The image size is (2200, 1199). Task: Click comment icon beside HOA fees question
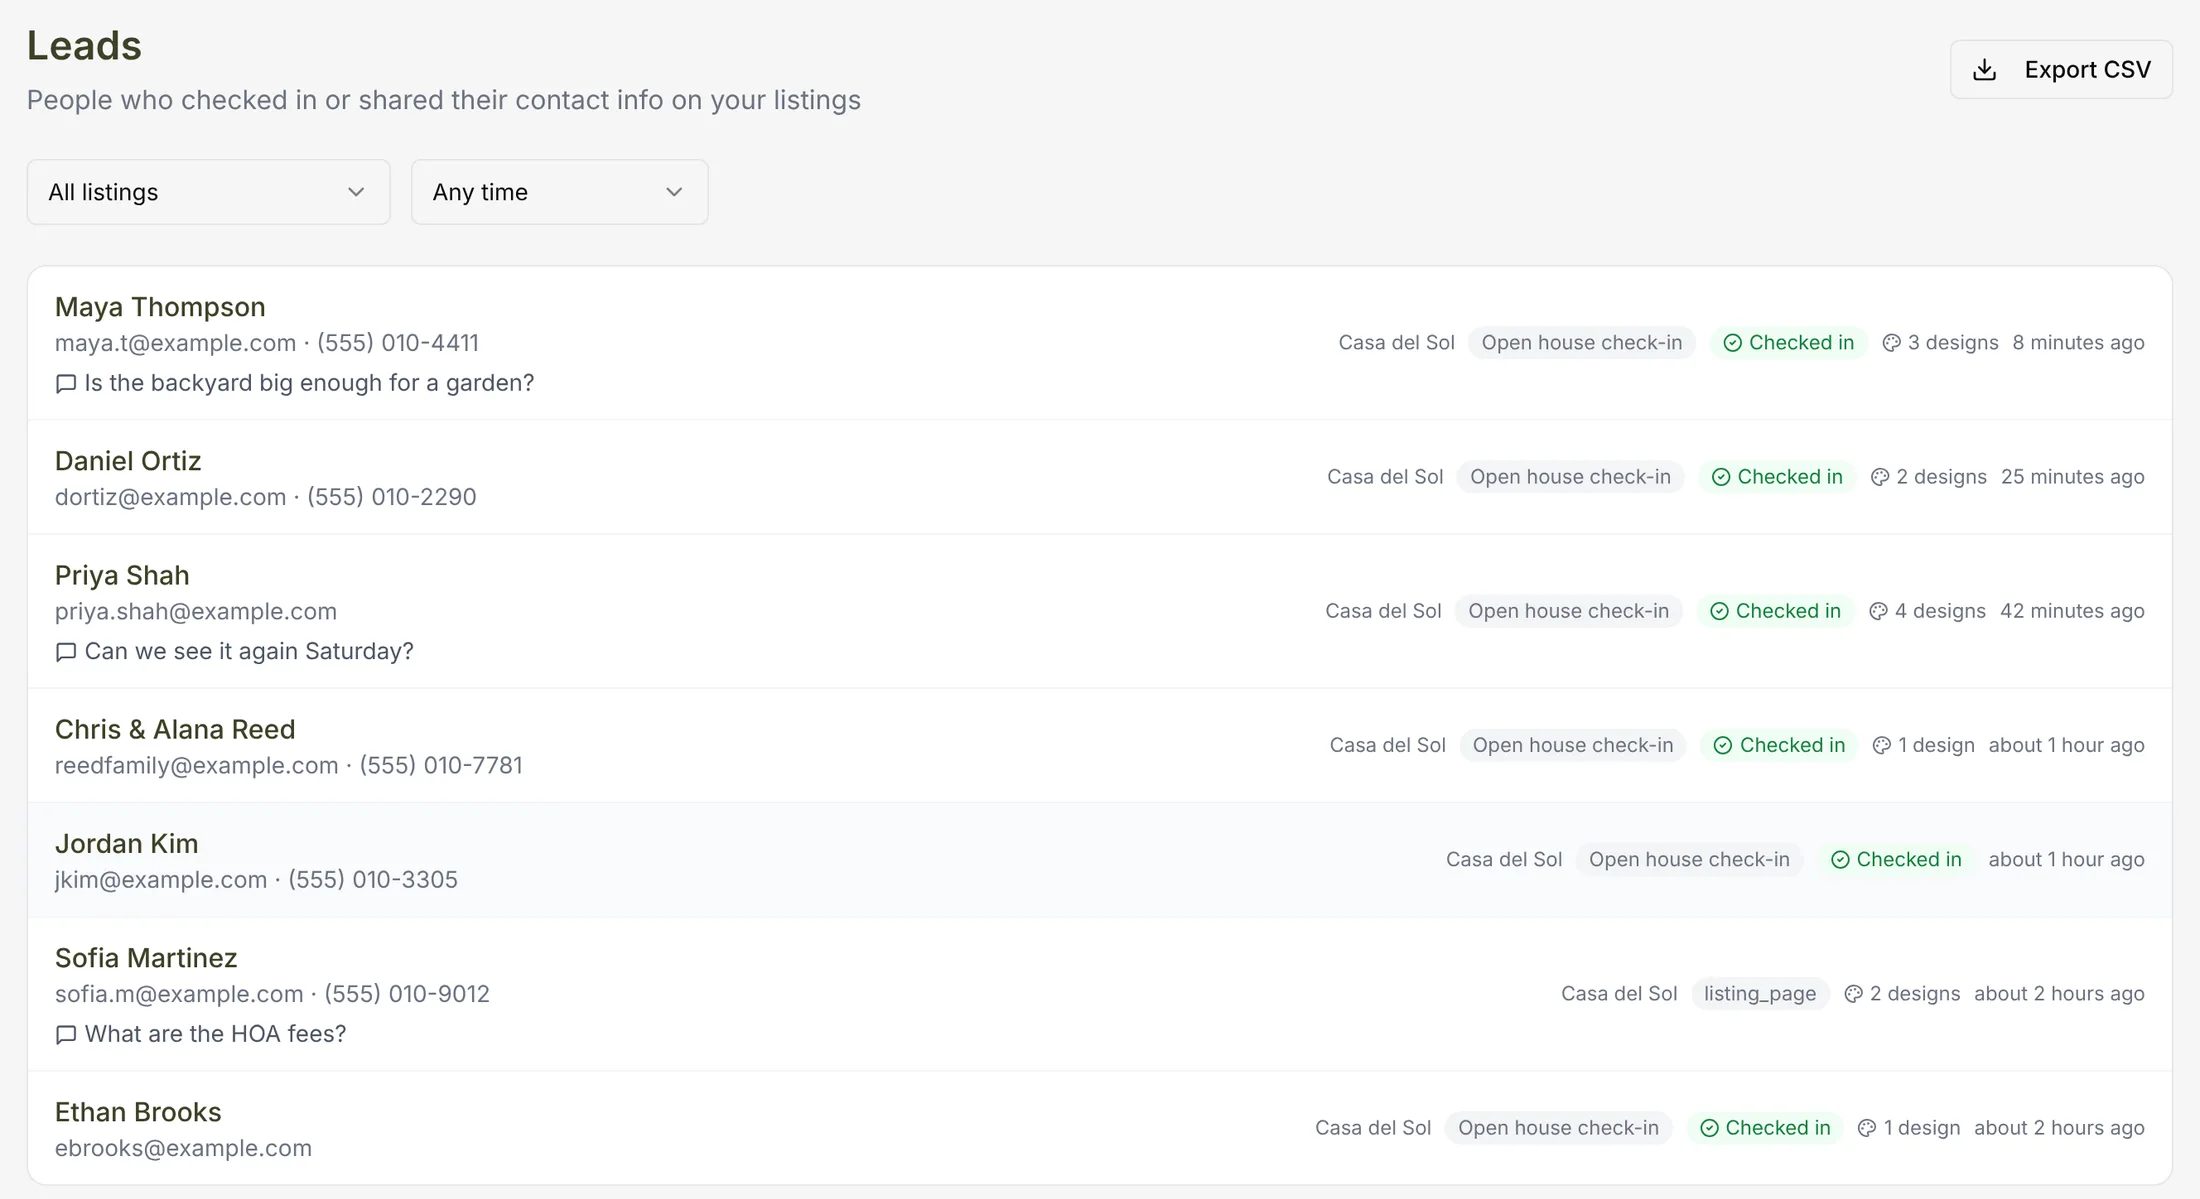(66, 1034)
